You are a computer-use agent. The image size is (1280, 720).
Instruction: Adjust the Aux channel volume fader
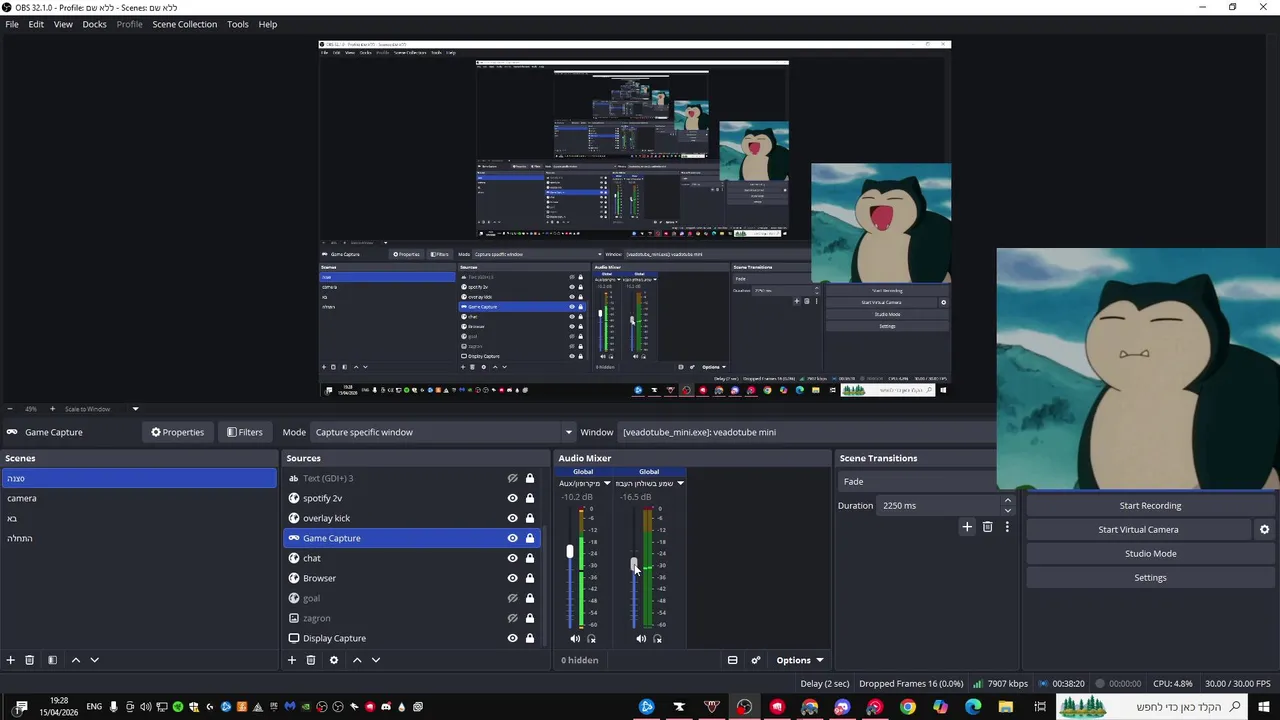[x=570, y=551]
